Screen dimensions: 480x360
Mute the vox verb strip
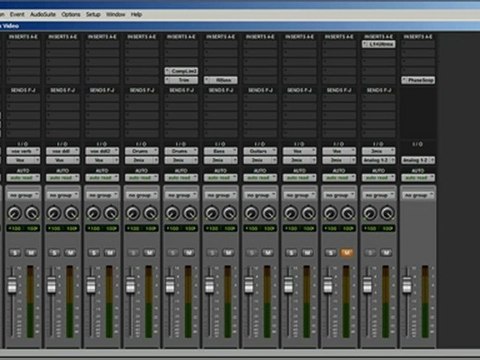pyautogui.click(x=31, y=253)
